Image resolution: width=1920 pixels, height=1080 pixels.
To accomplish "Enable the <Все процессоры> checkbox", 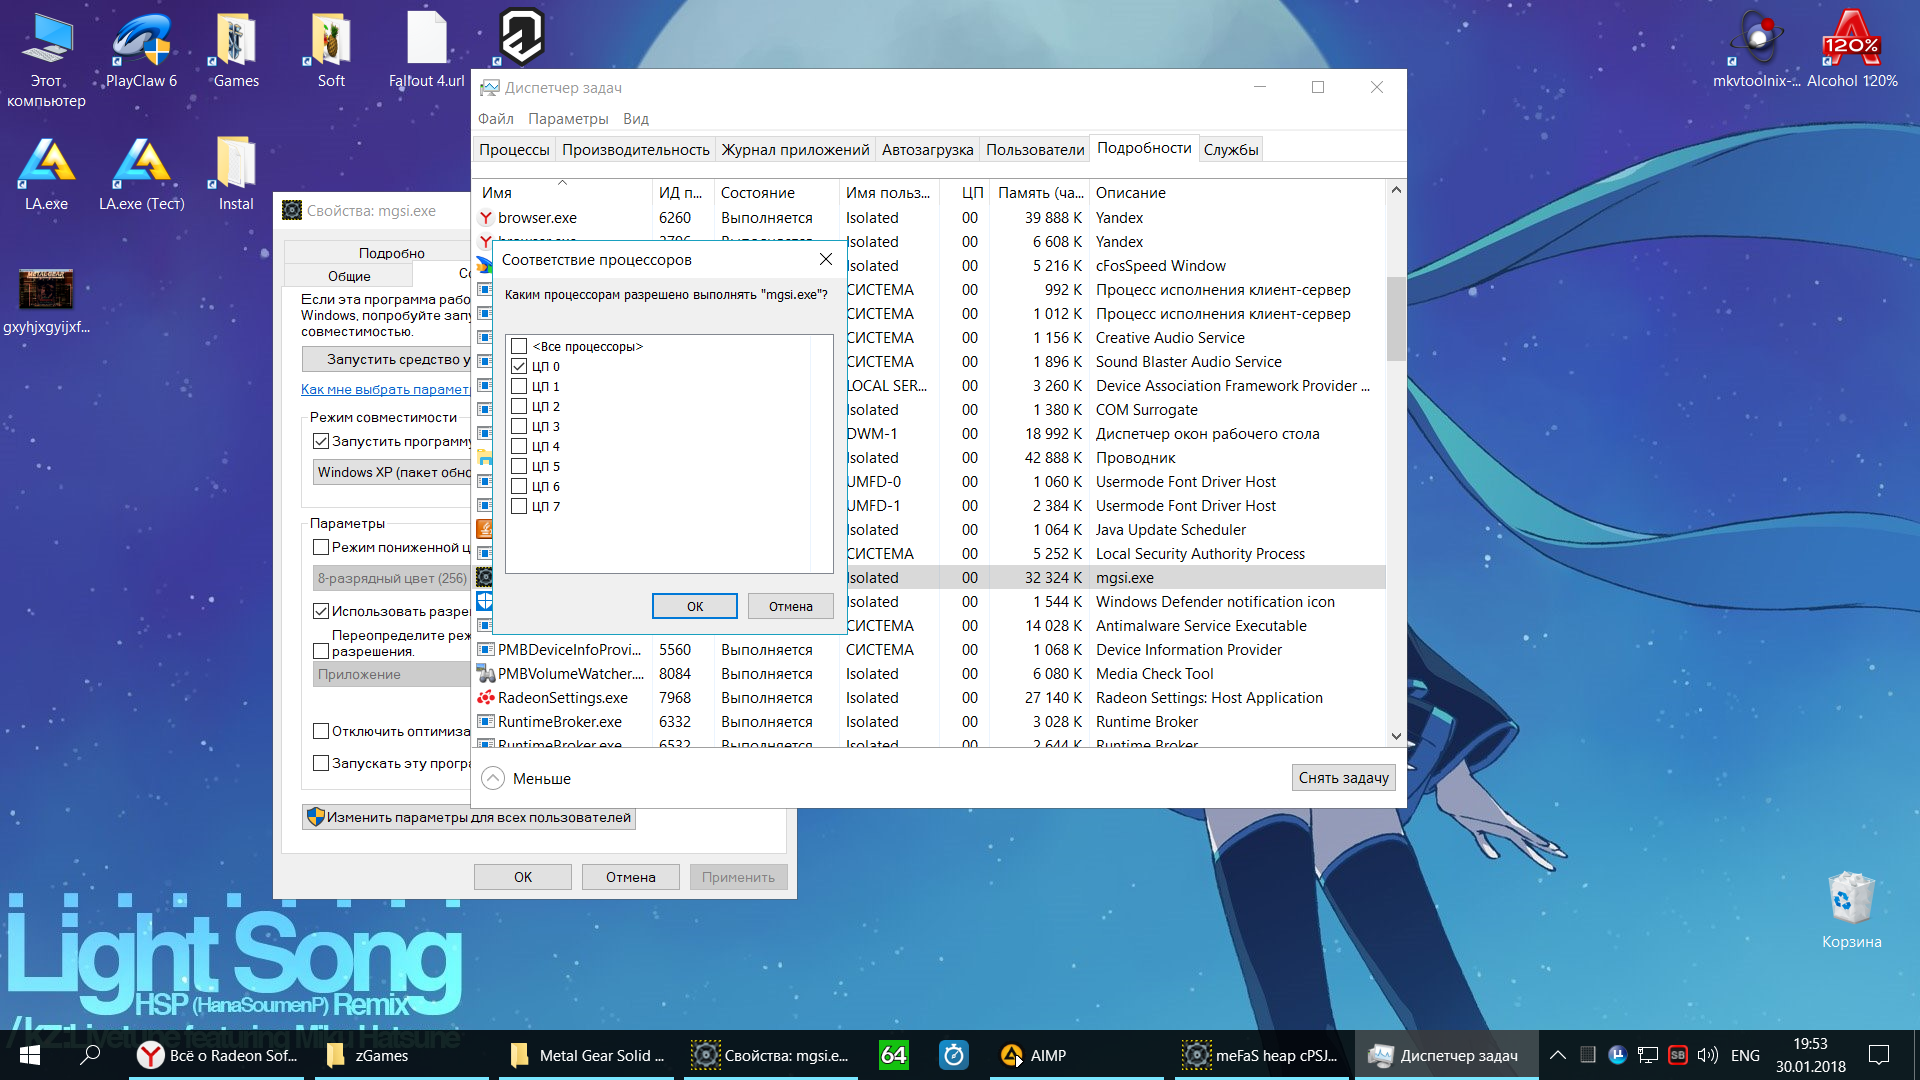I will click(519, 347).
